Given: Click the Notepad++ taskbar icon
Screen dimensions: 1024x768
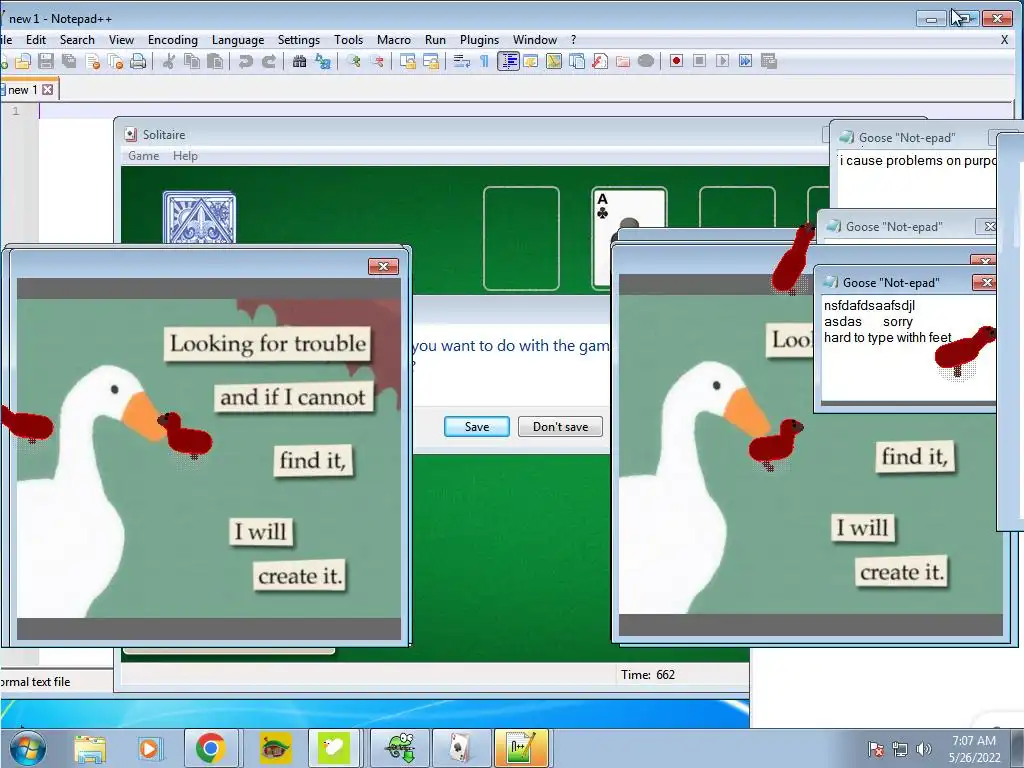Looking at the screenshot, I should pos(521,748).
